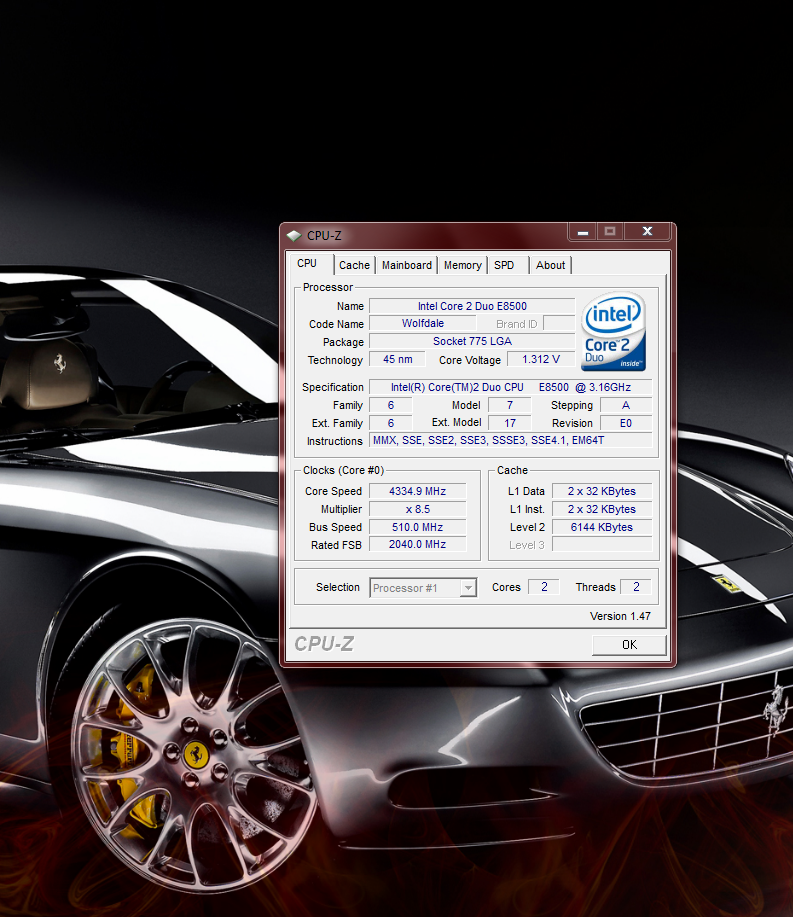
Task: Click the Threads count value
Action: click(636, 587)
